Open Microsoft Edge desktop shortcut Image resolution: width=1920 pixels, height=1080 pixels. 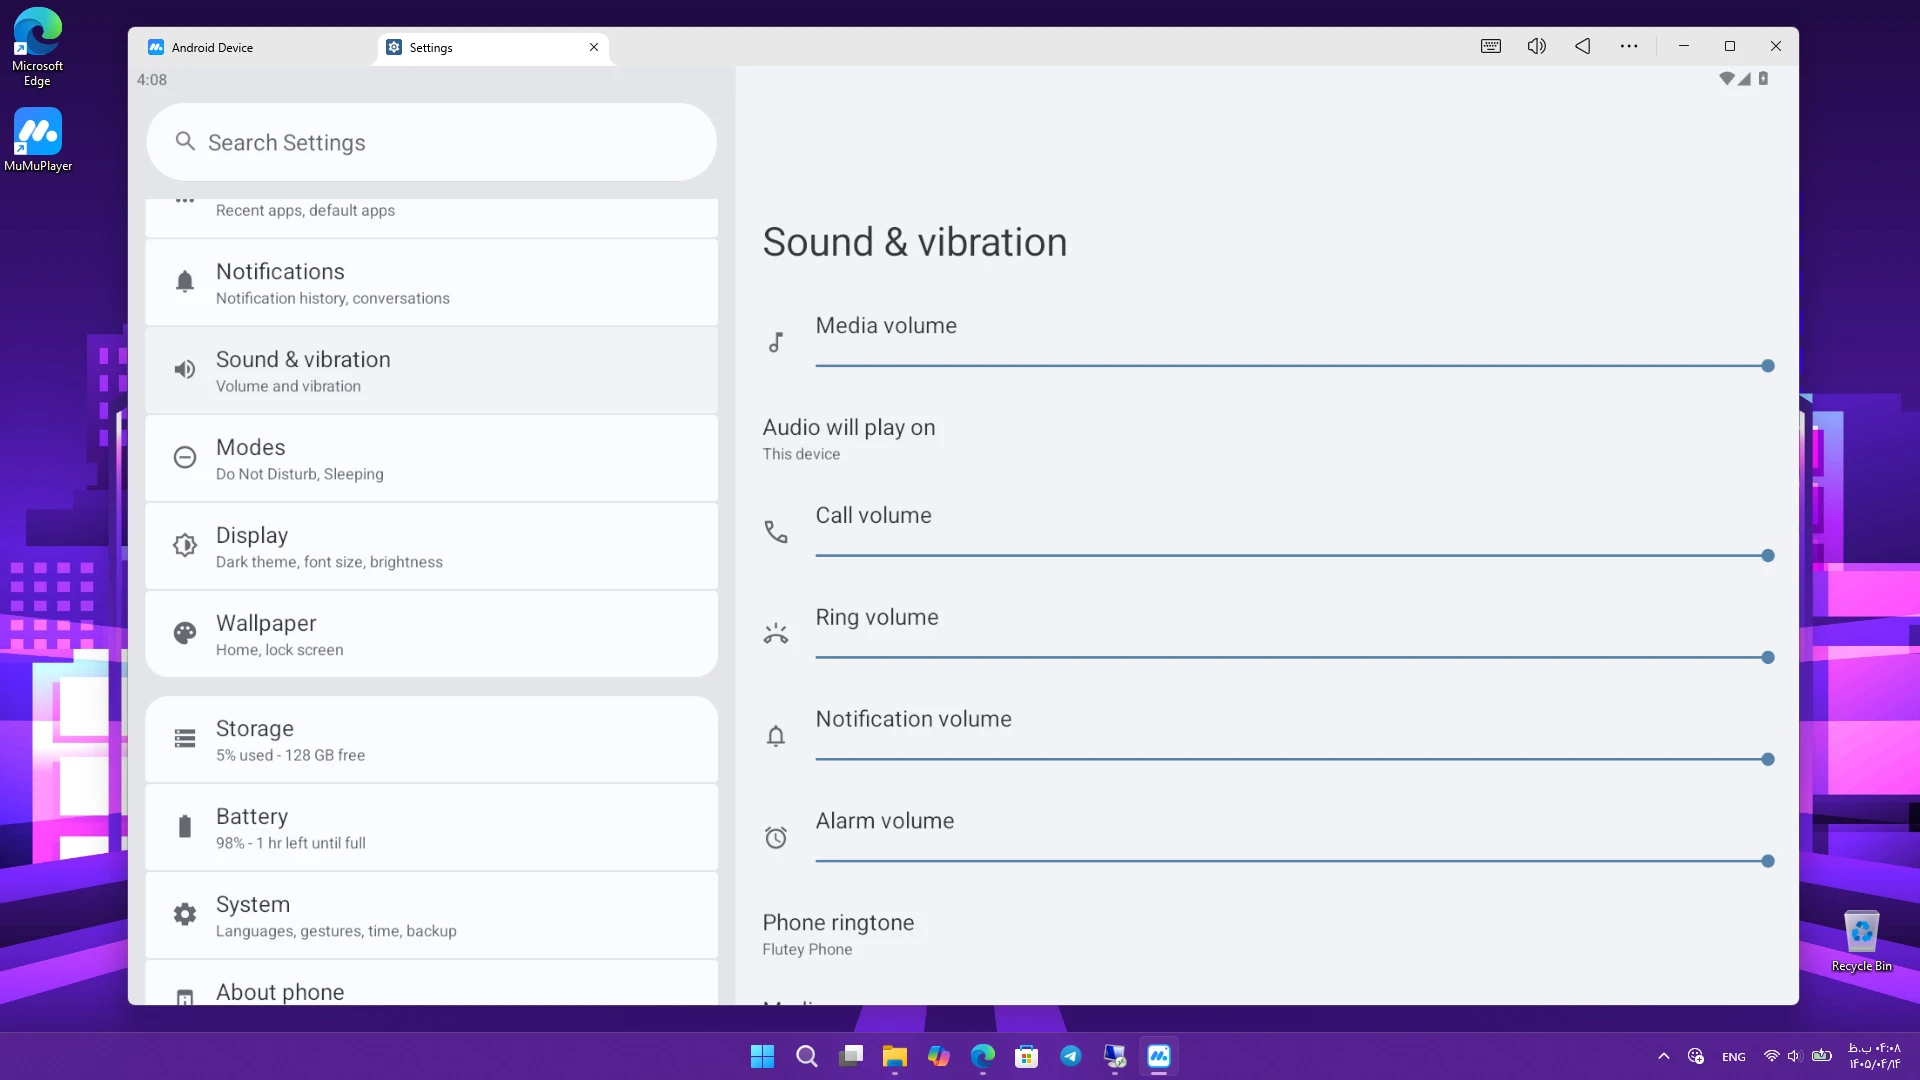tap(37, 47)
